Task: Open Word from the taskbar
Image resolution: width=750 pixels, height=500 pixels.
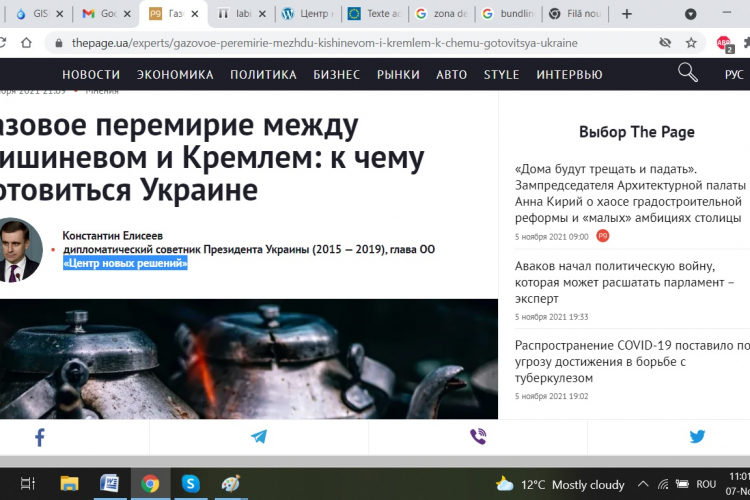Action: coord(110,484)
